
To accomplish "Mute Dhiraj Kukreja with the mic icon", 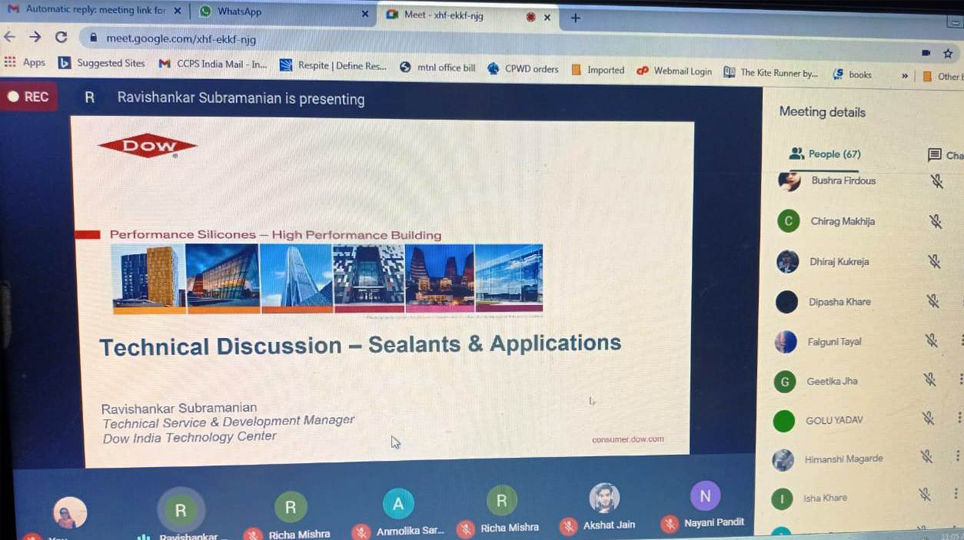I will click(934, 261).
